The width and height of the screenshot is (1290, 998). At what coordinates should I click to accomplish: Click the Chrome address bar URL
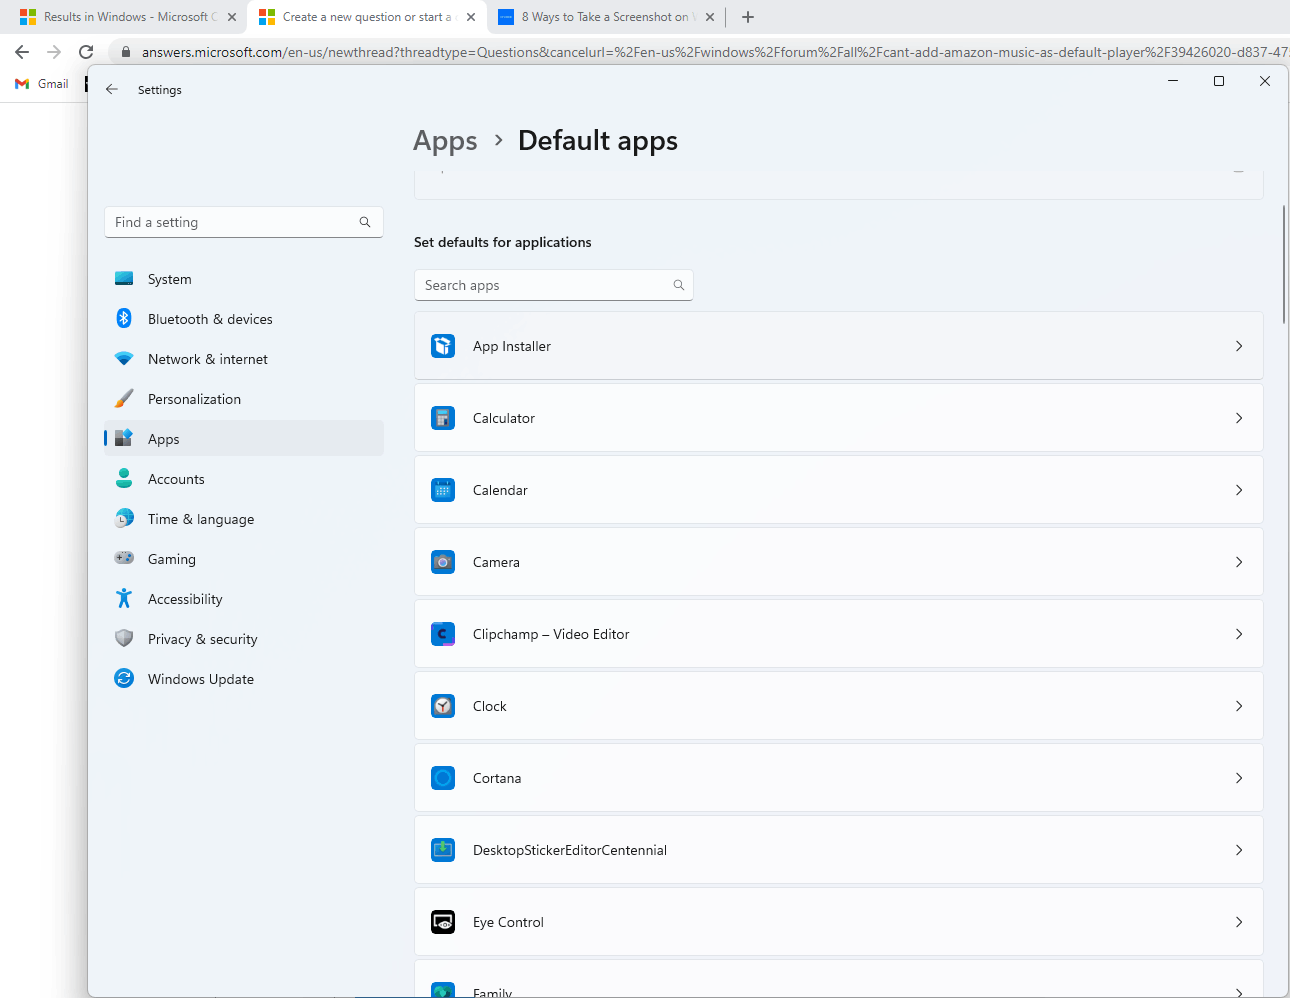coord(714,52)
